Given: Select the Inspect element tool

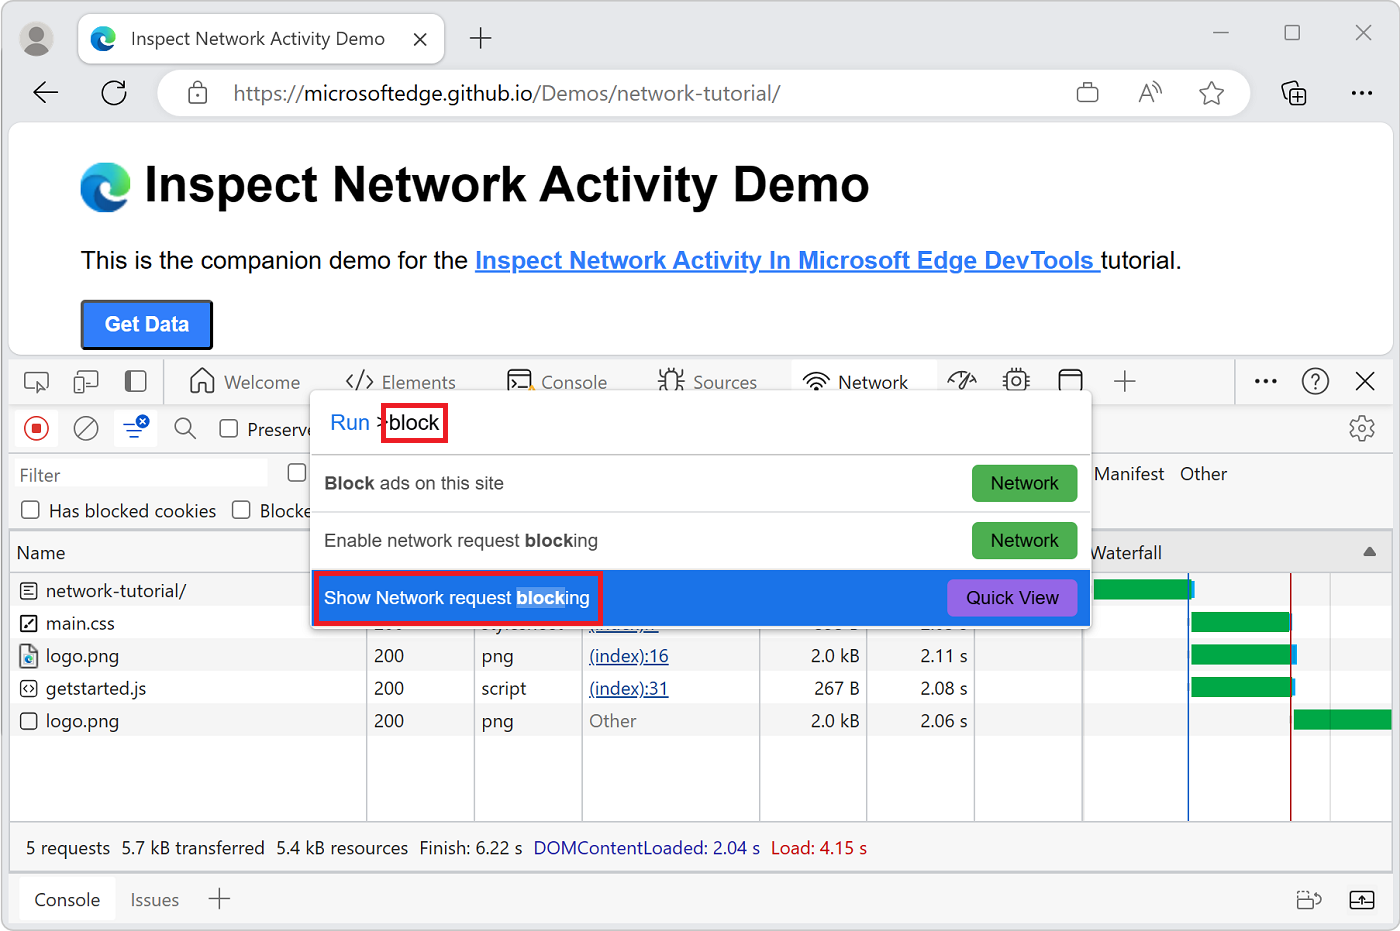Looking at the screenshot, I should (36, 382).
